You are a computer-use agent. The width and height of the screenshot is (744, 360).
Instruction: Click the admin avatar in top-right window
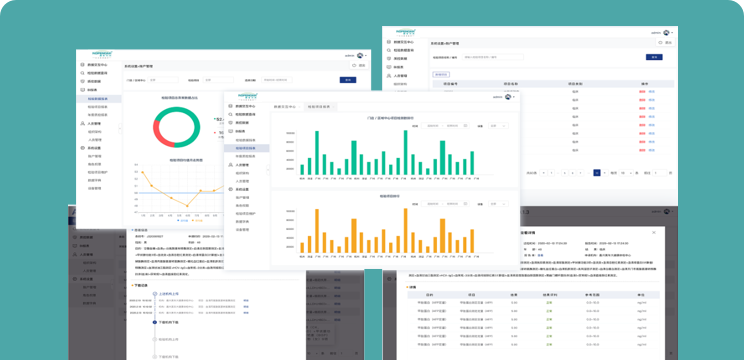tap(666, 33)
